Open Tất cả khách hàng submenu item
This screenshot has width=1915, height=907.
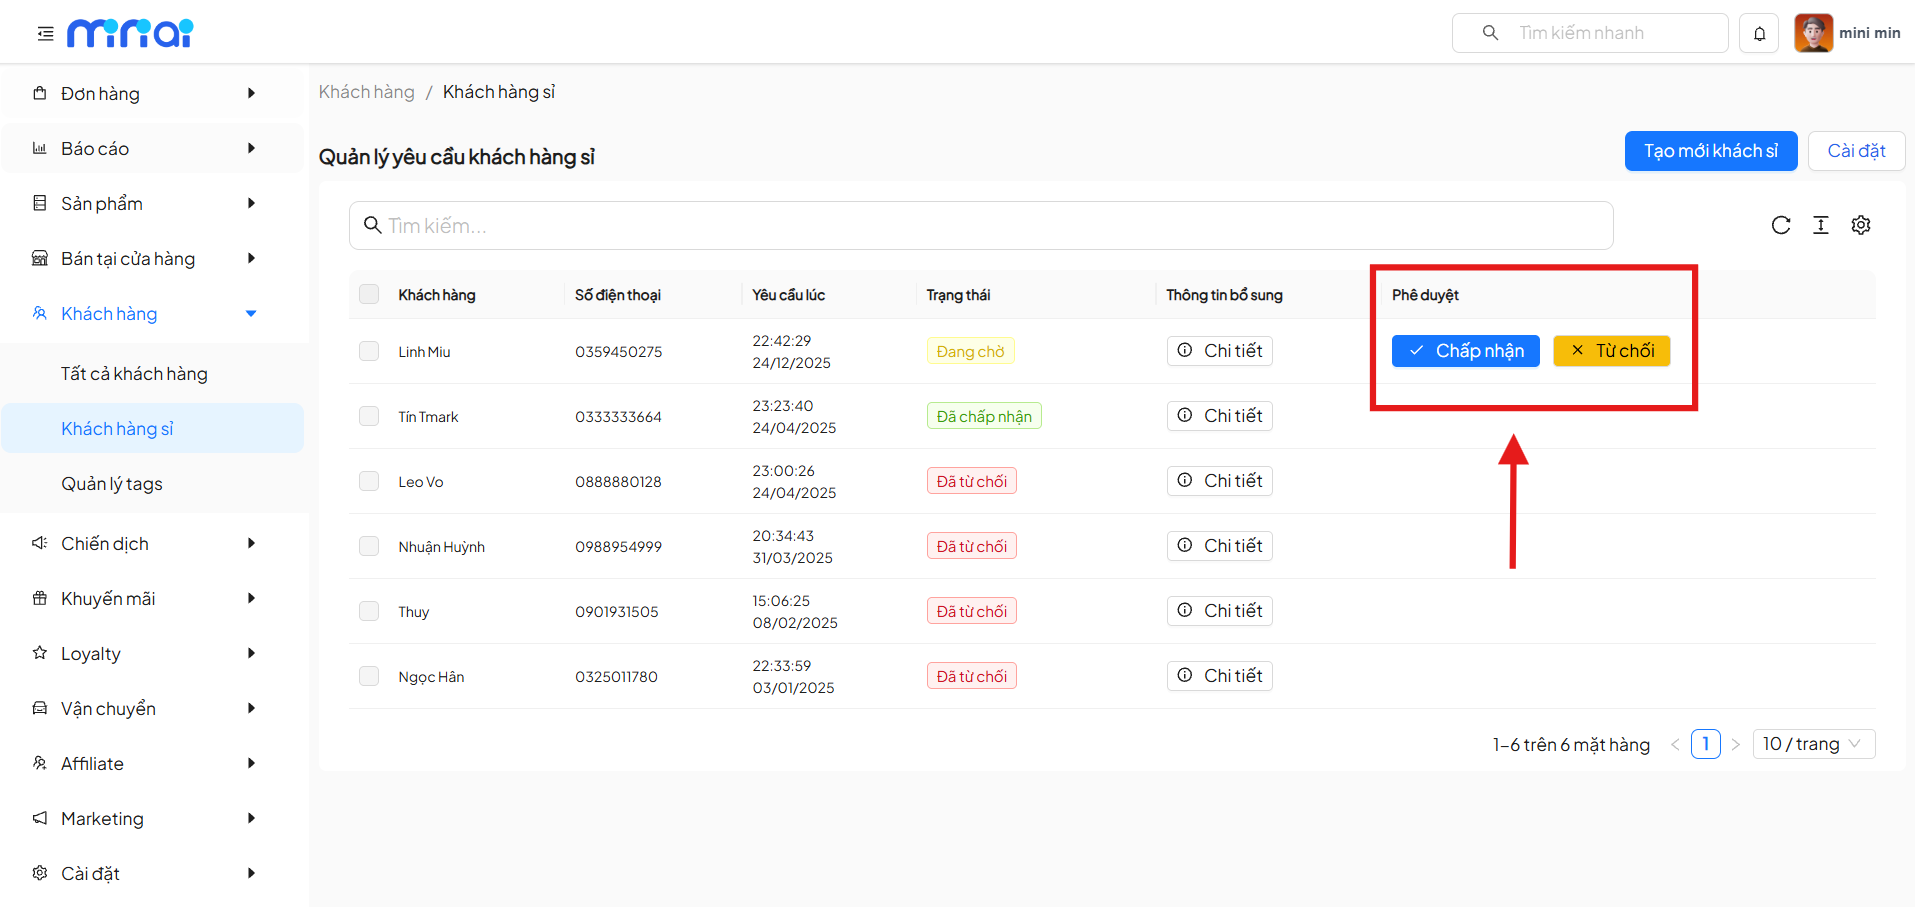tap(134, 374)
